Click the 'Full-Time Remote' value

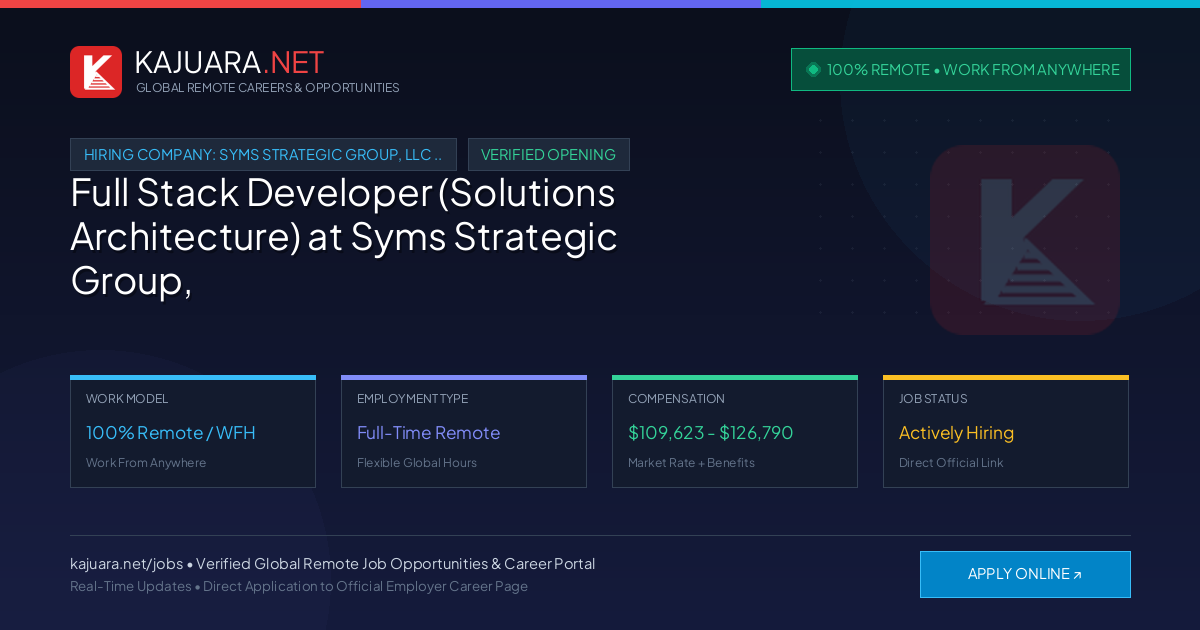tap(428, 433)
